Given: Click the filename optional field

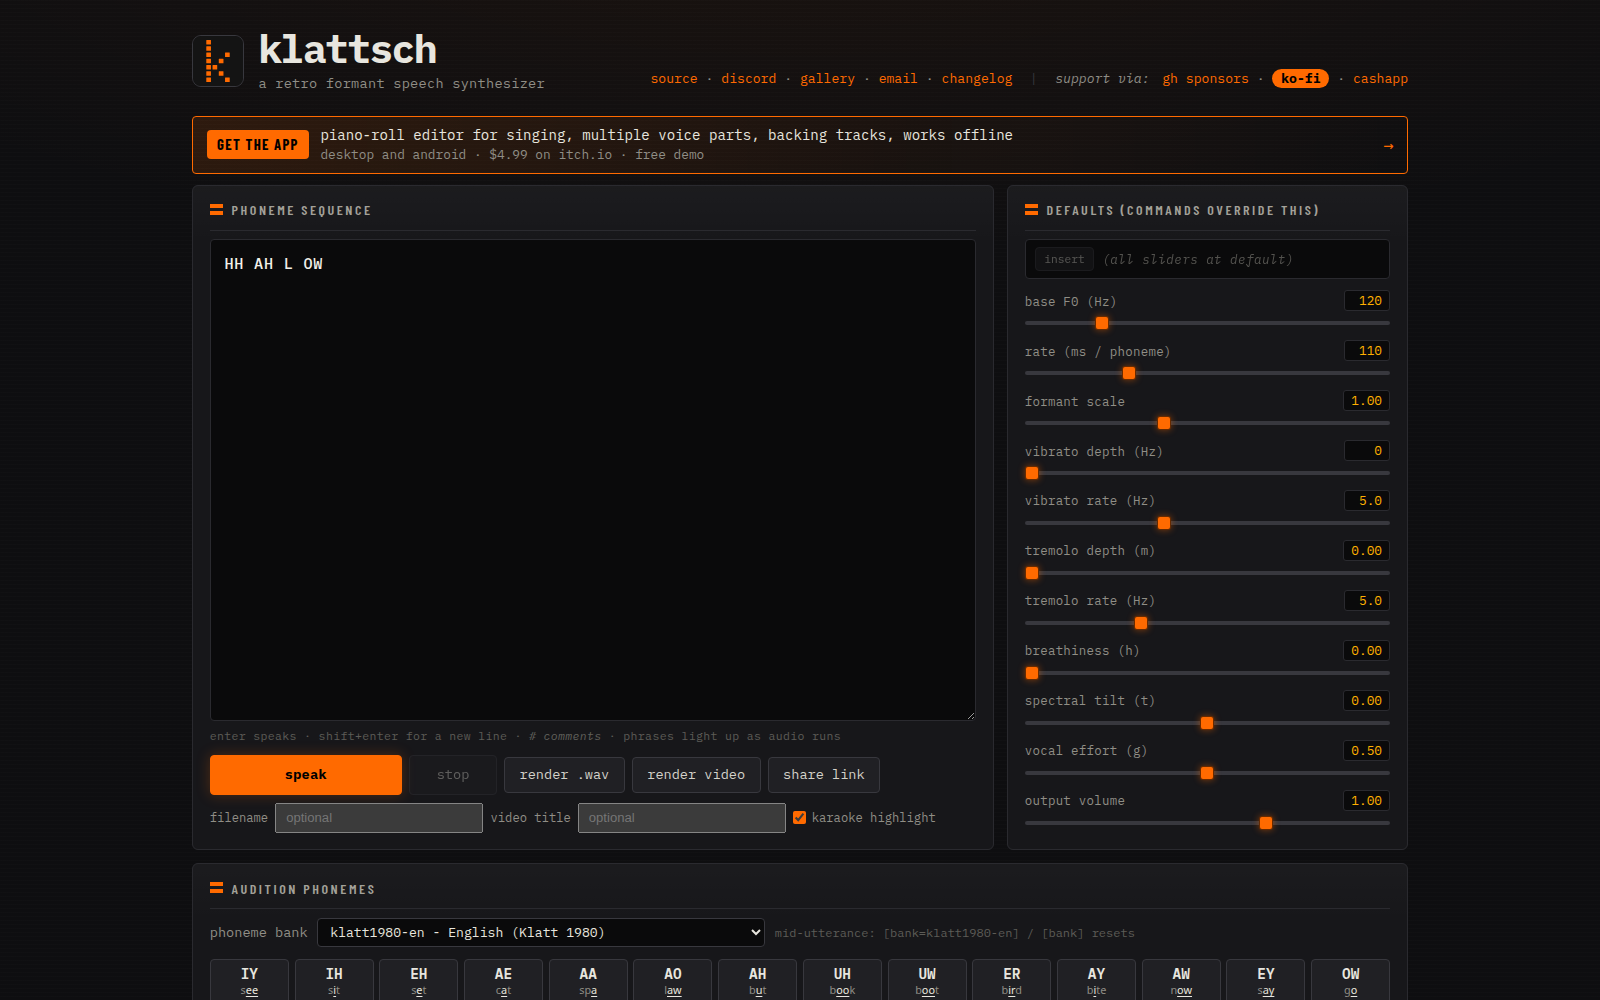Looking at the screenshot, I should tap(379, 818).
